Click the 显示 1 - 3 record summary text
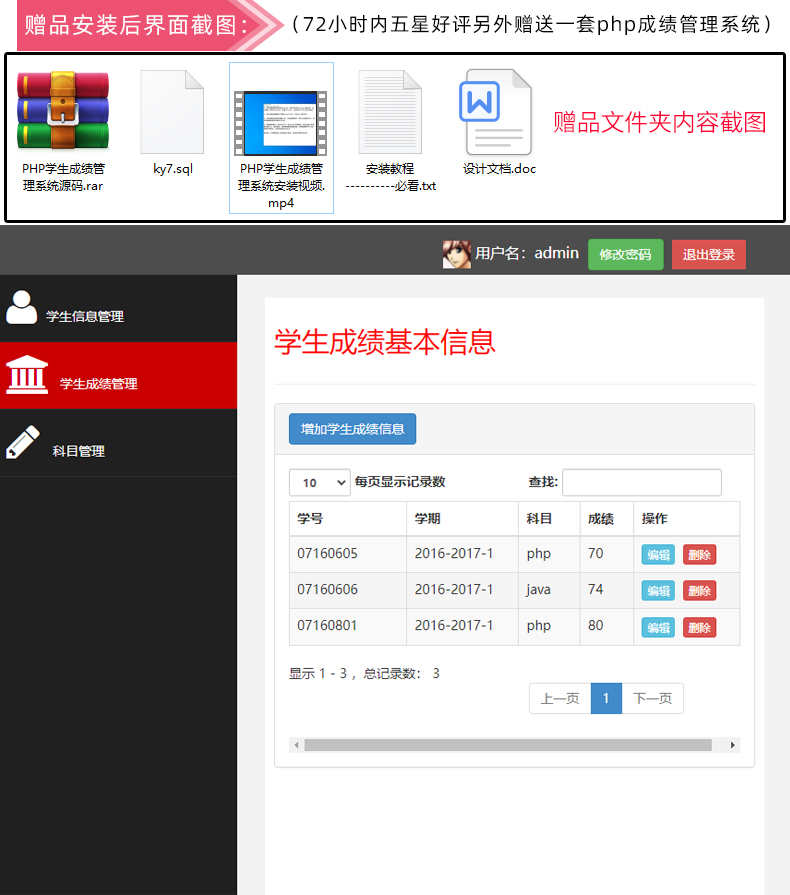This screenshot has height=895, width=790. [364, 674]
